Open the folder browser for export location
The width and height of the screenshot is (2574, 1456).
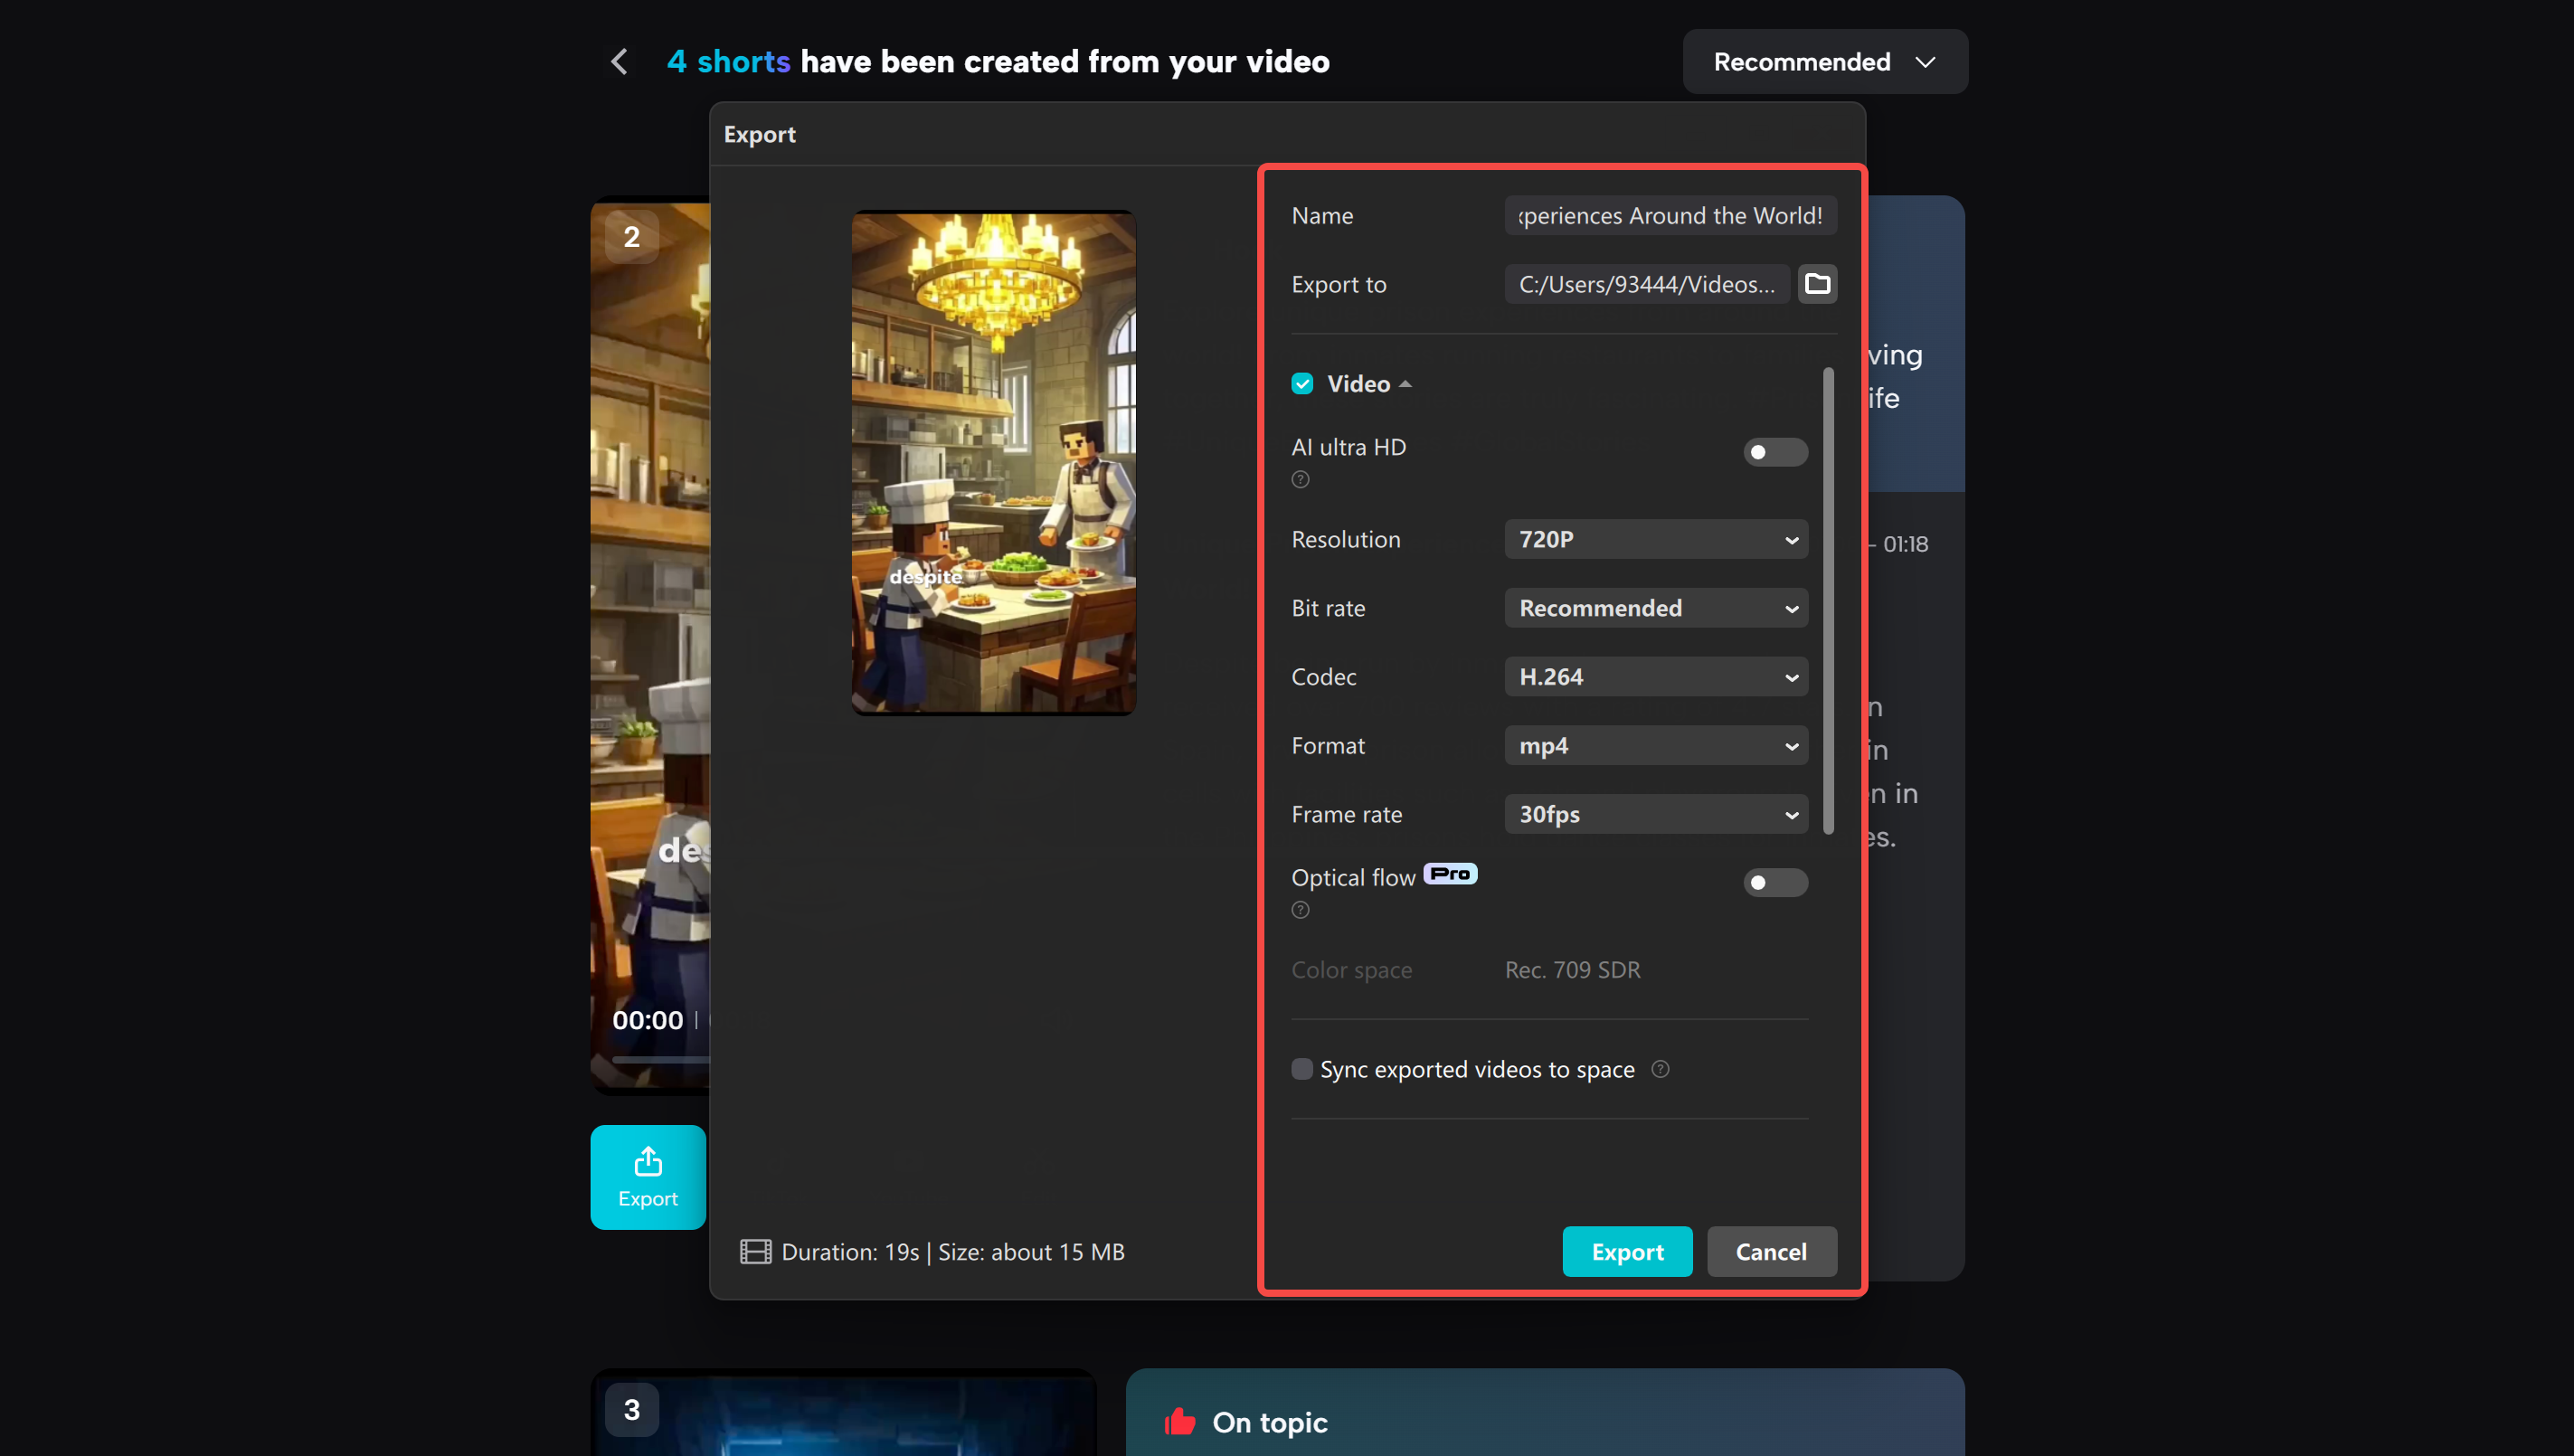[x=1817, y=284]
